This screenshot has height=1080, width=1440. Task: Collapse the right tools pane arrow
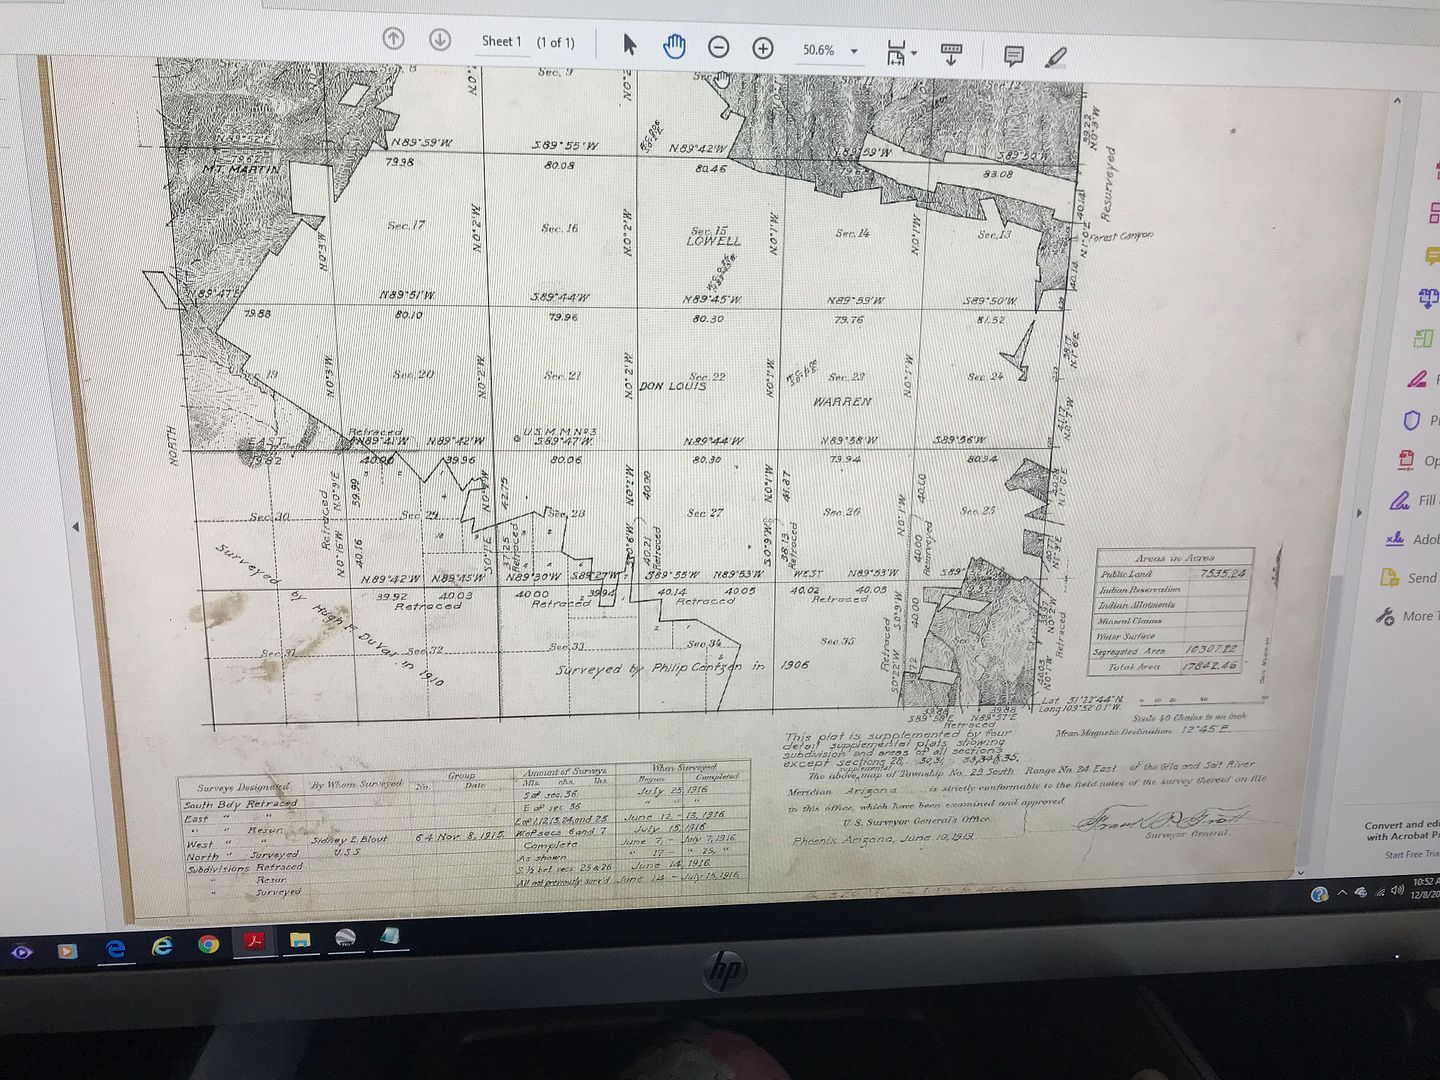(1358, 513)
